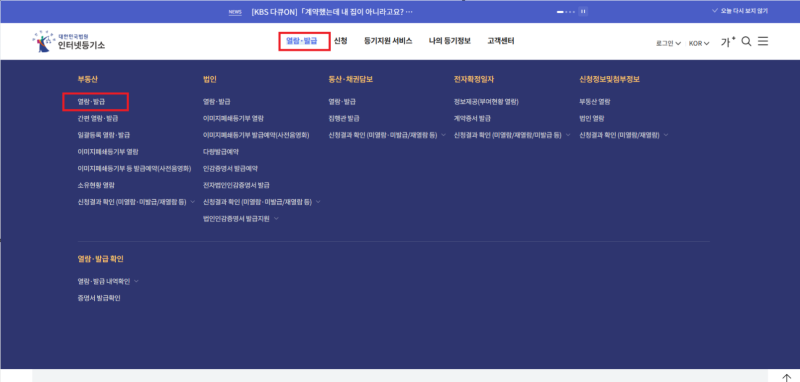This screenshot has height=382, width=800.
Task: Open the KOR language dropdown
Action: (x=699, y=43)
